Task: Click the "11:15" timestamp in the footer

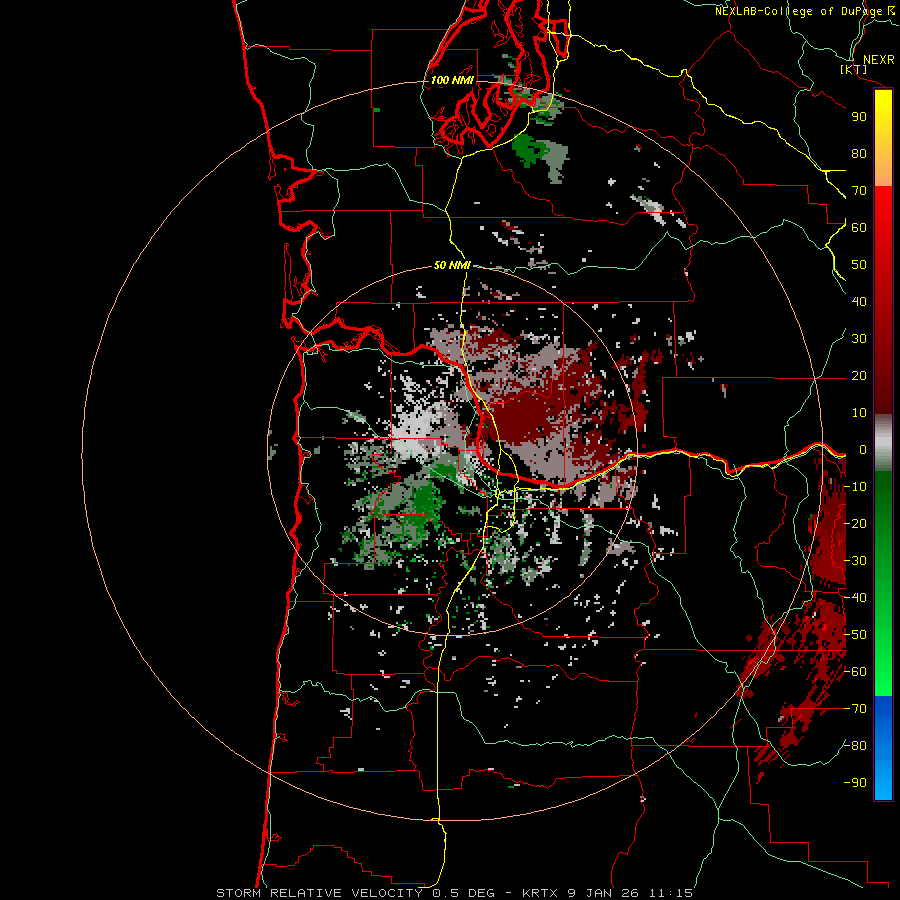Action: tap(671, 893)
